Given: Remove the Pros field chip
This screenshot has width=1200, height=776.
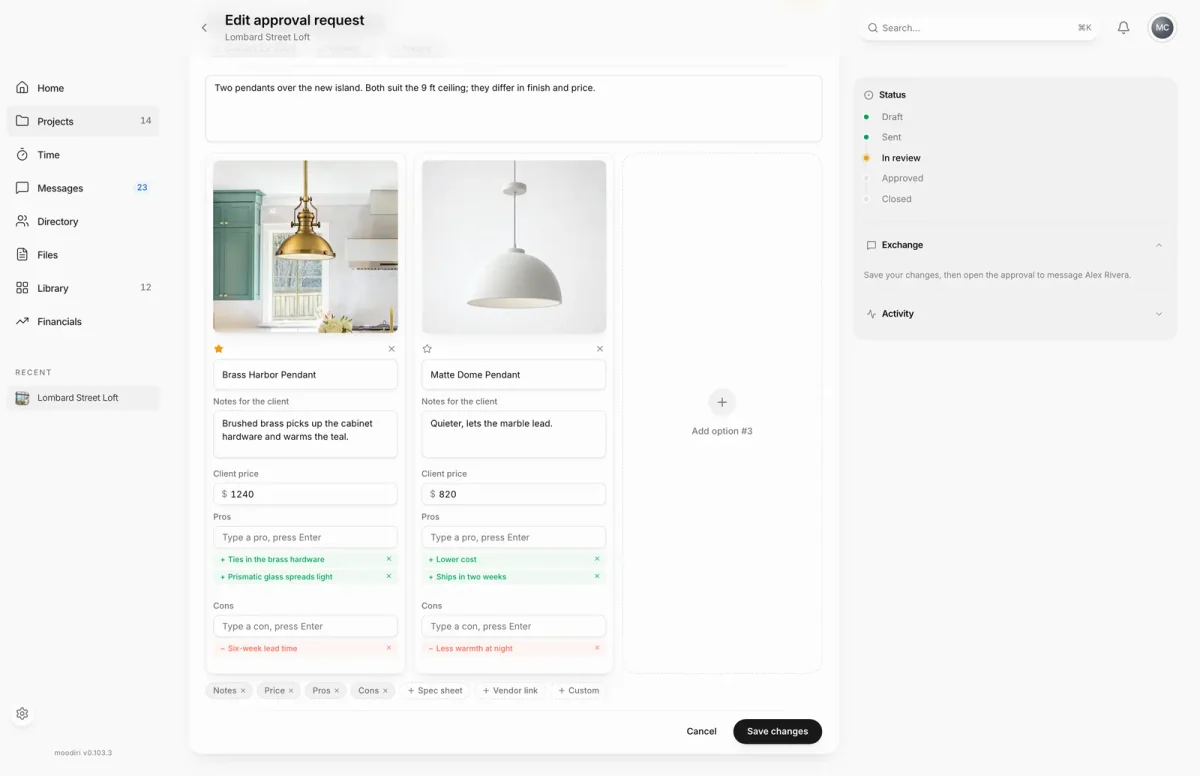Looking at the screenshot, I should (x=336, y=691).
